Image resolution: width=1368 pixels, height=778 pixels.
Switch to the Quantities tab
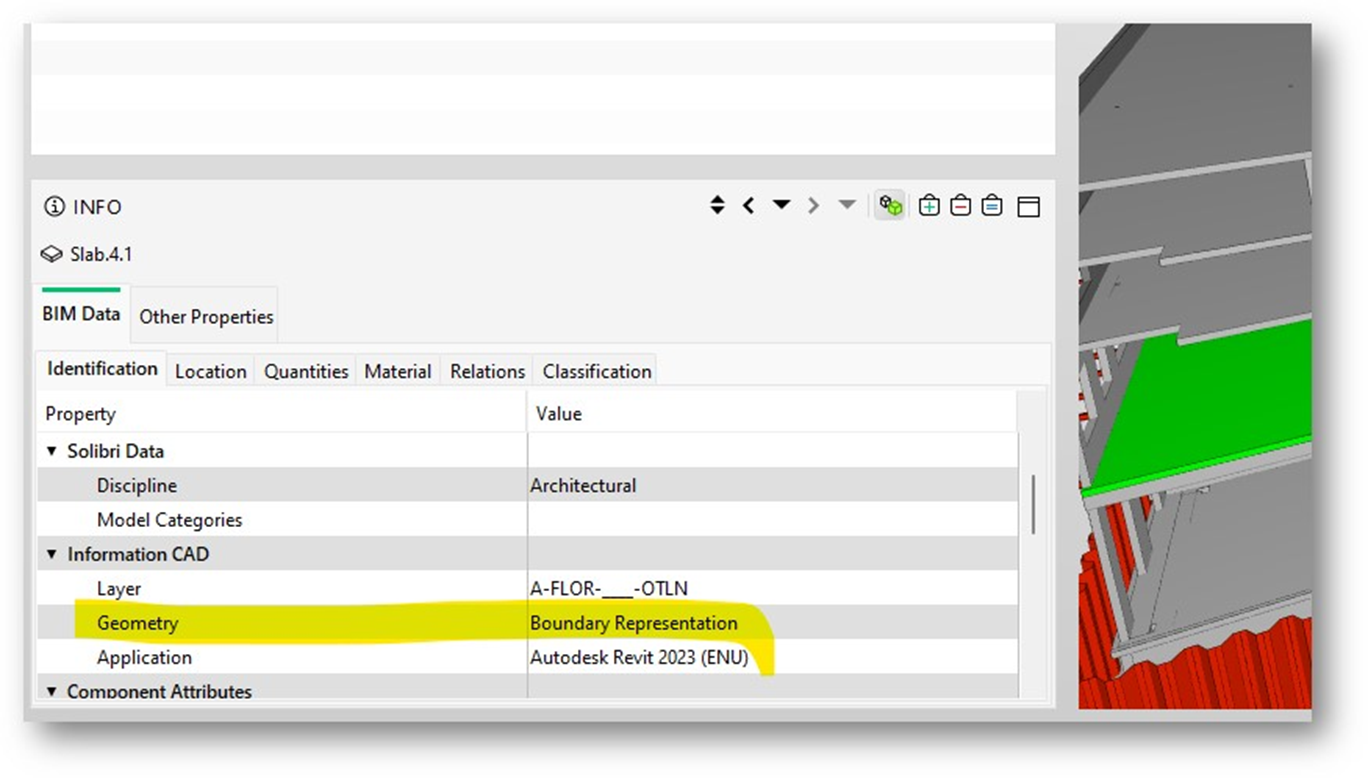(x=306, y=371)
